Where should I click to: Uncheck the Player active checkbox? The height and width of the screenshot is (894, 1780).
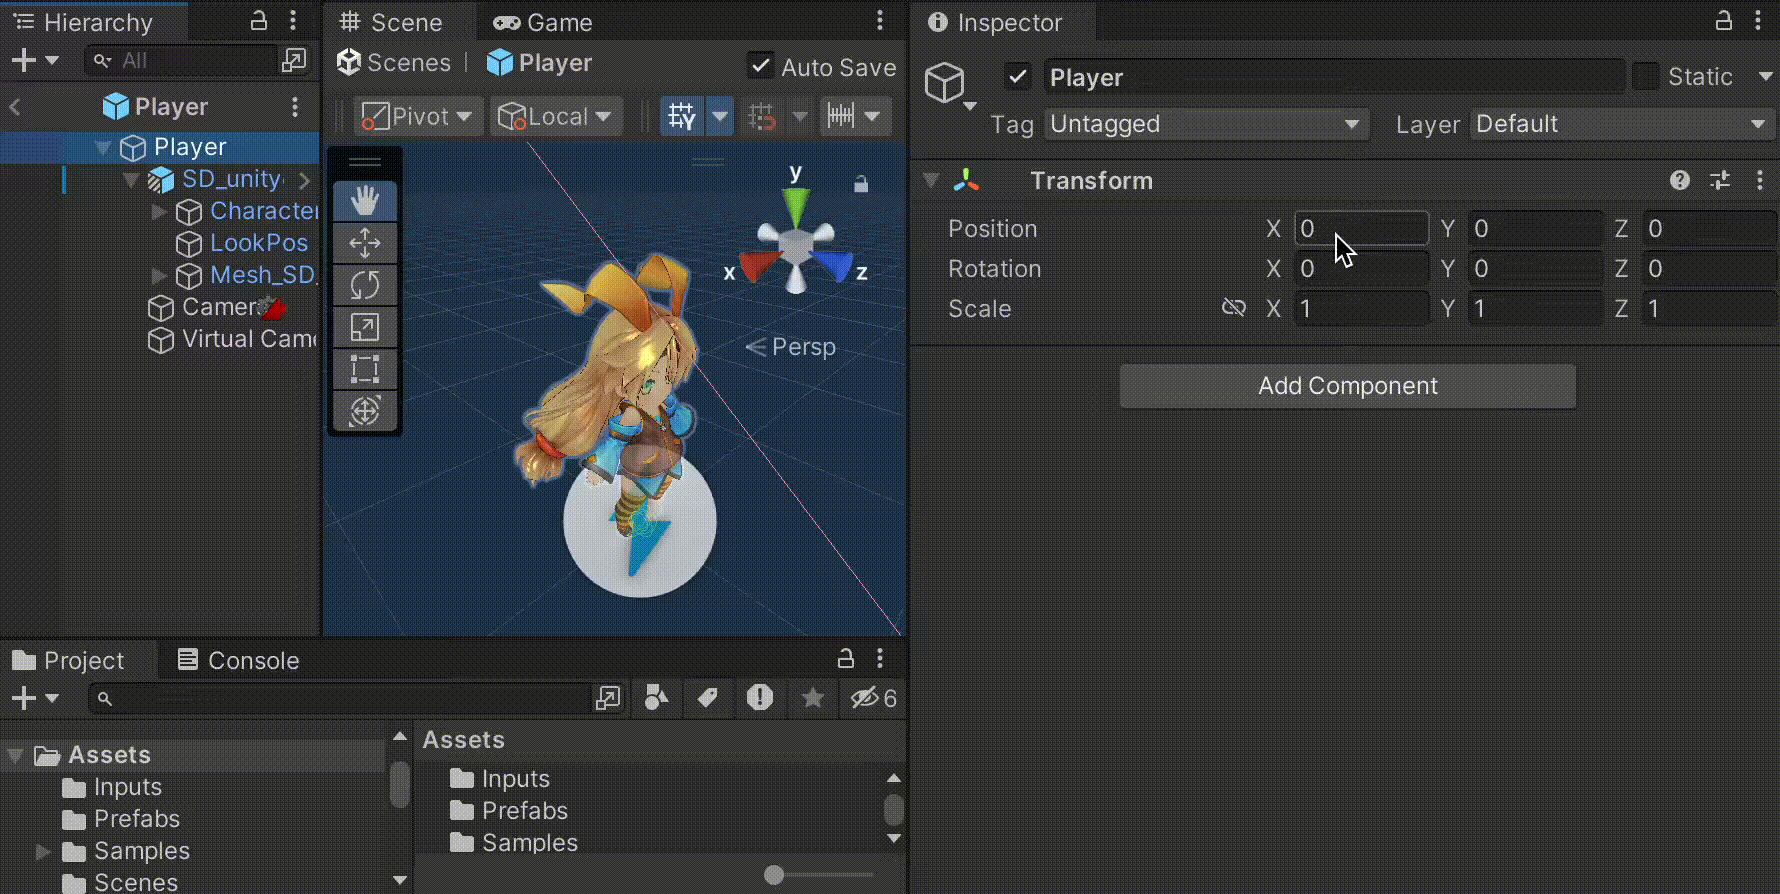pos(1018,77)
